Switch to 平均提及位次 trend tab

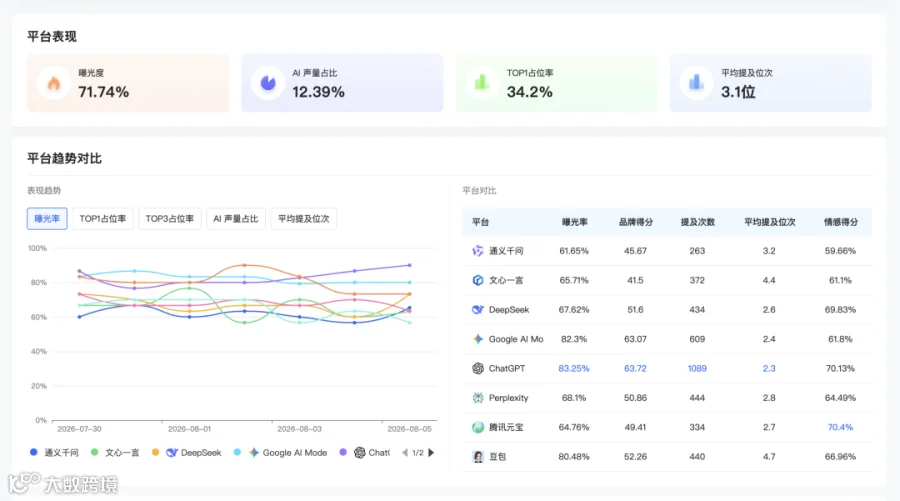[x=304, y=219]
